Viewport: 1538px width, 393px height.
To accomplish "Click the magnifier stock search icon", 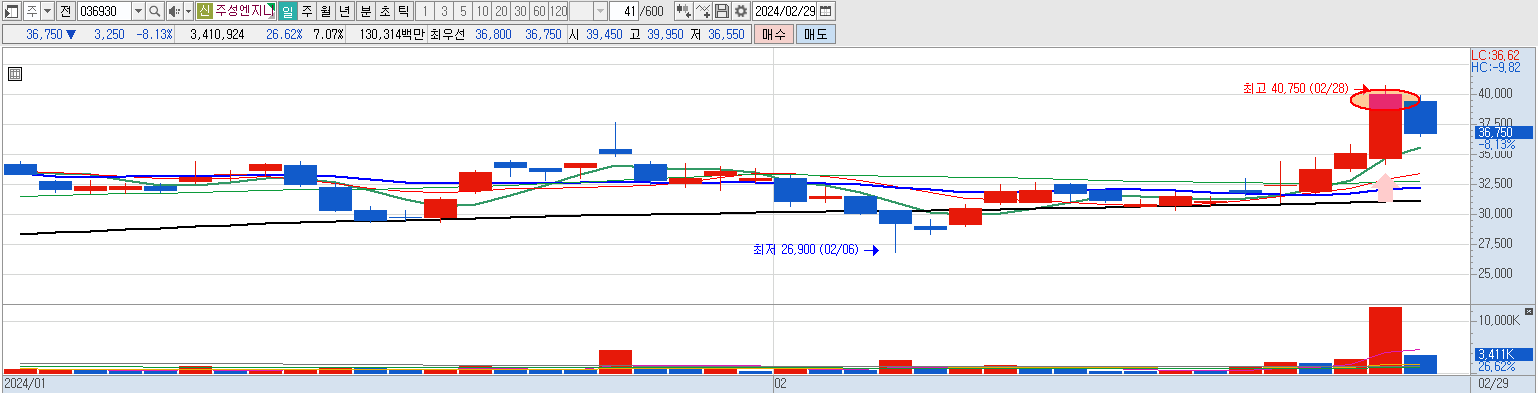I will pyautogui.click(x=155, y=12).
